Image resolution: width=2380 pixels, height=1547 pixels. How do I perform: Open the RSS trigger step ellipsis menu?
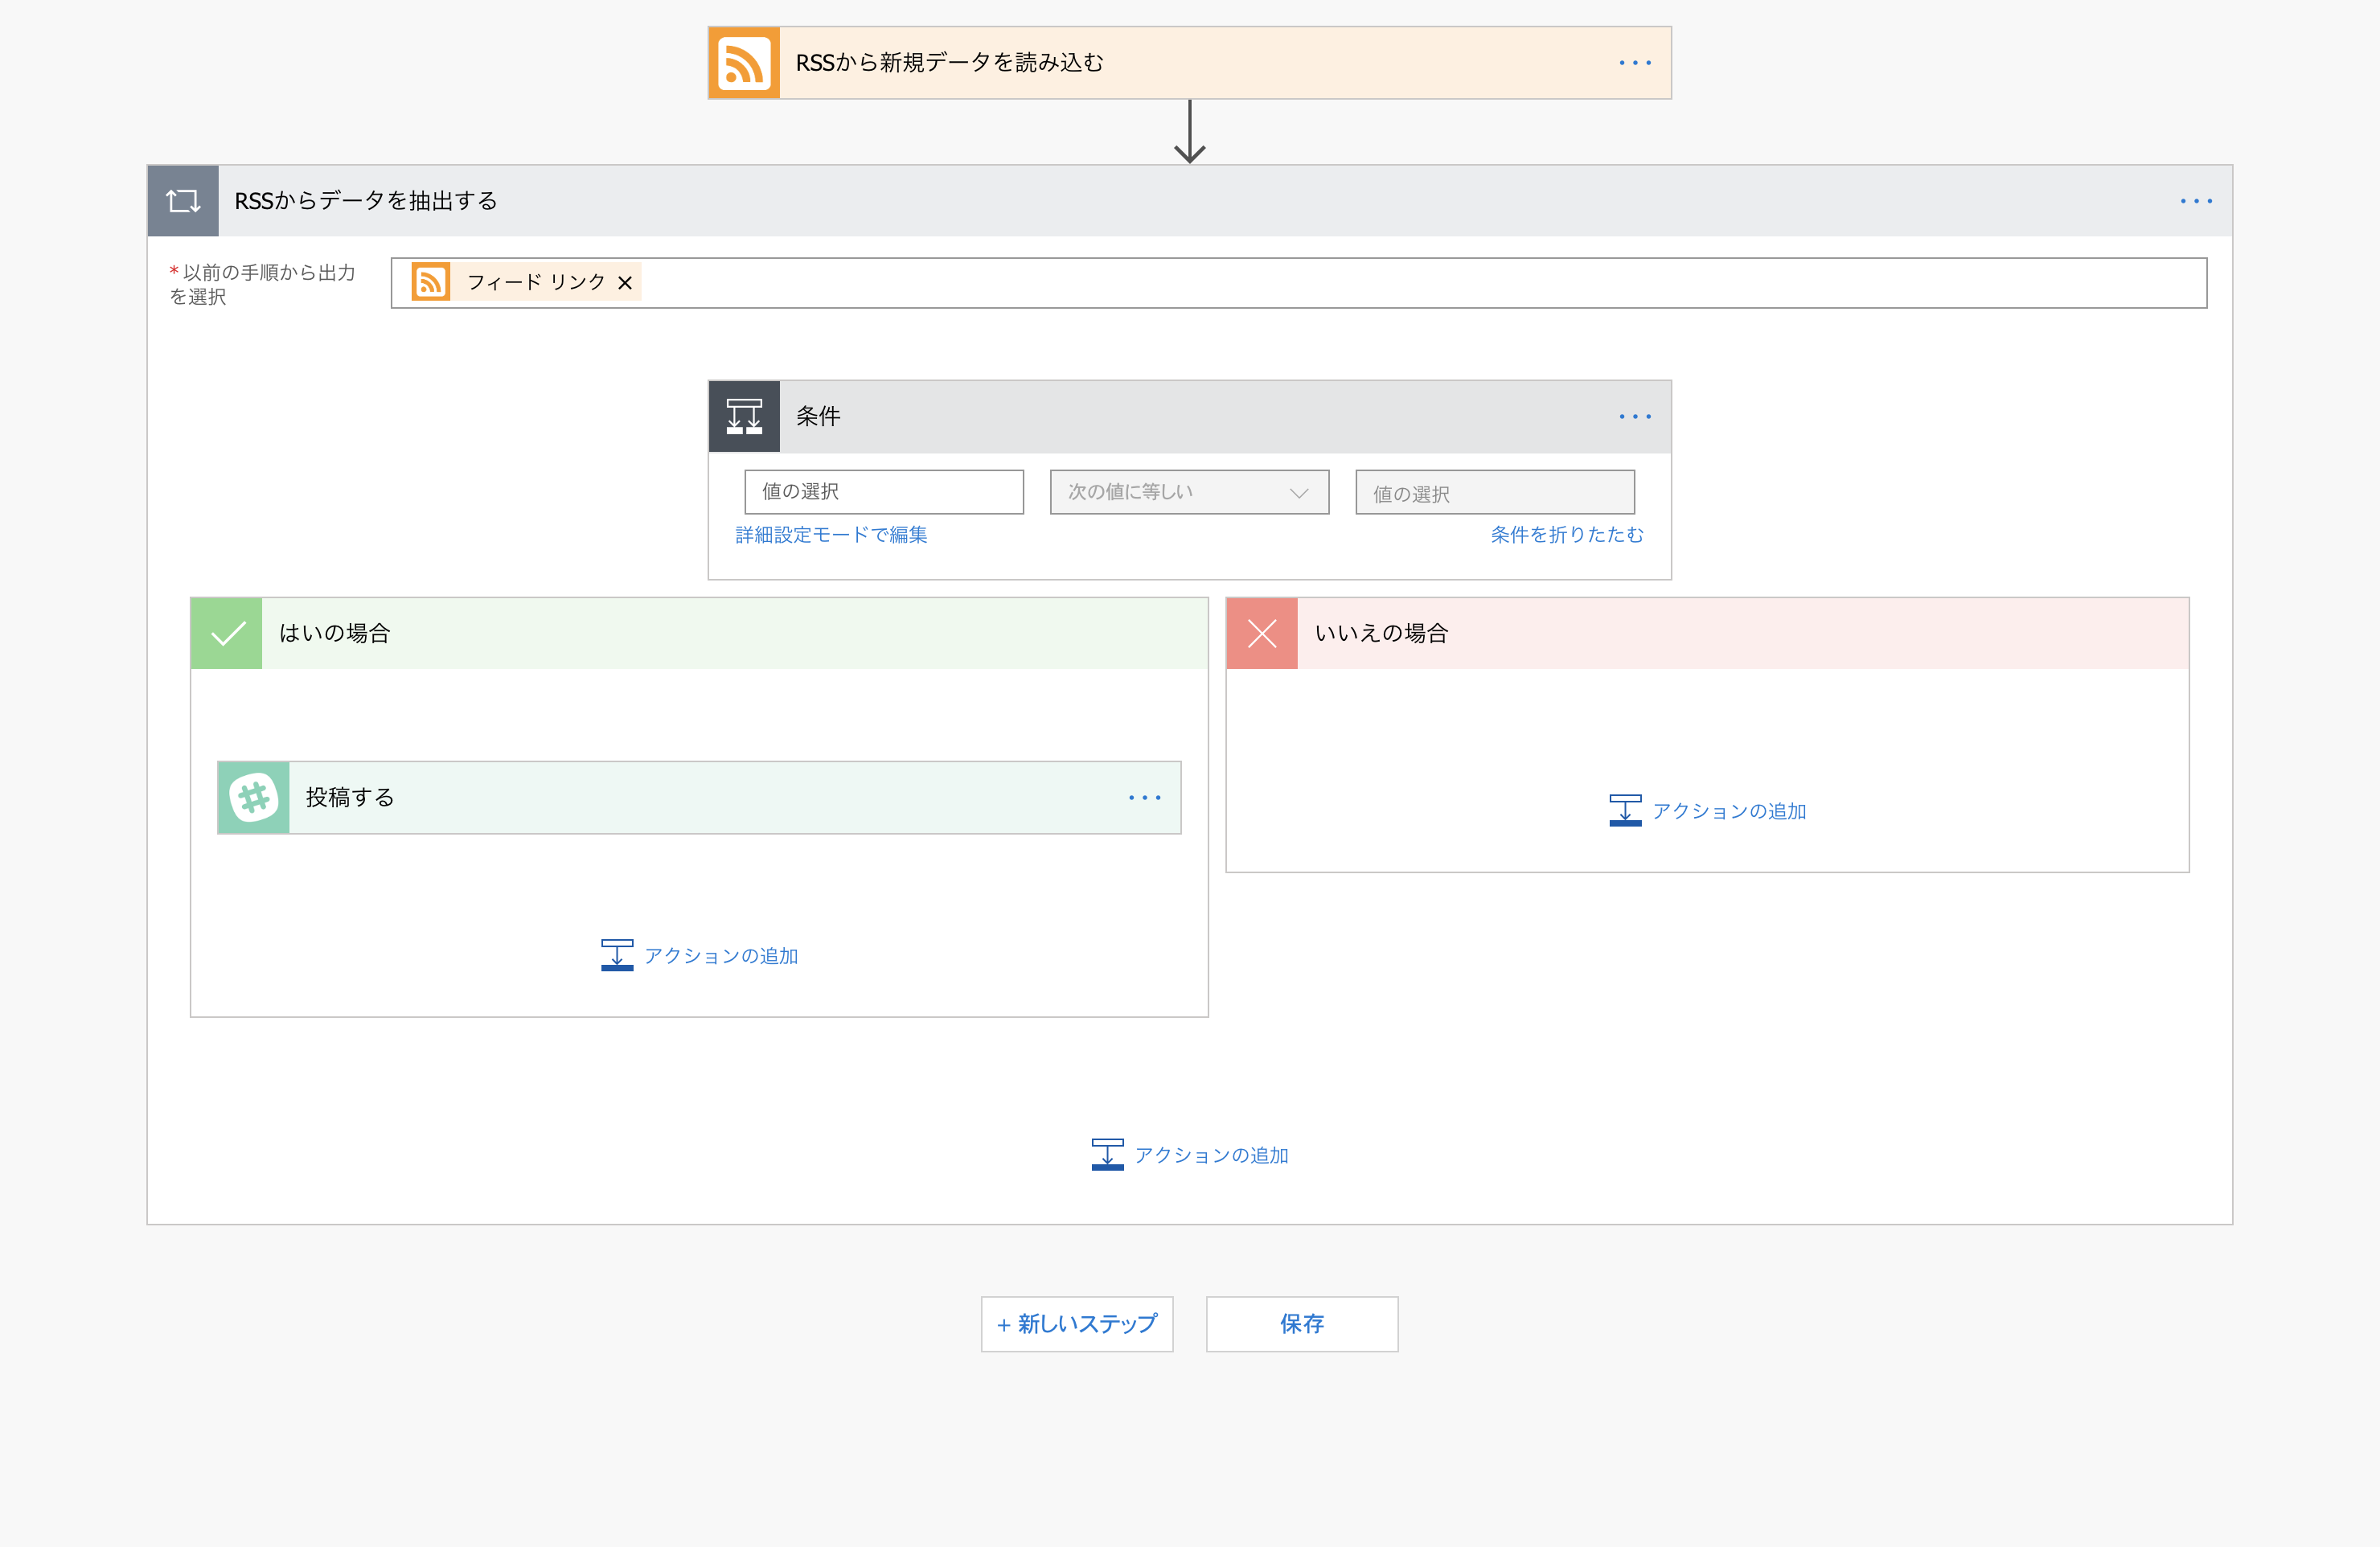(1635, 63)
